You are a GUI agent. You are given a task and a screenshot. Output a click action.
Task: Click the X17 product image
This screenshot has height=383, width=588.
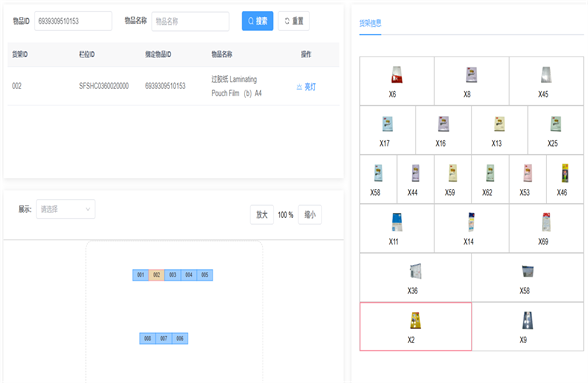point(387,124)
